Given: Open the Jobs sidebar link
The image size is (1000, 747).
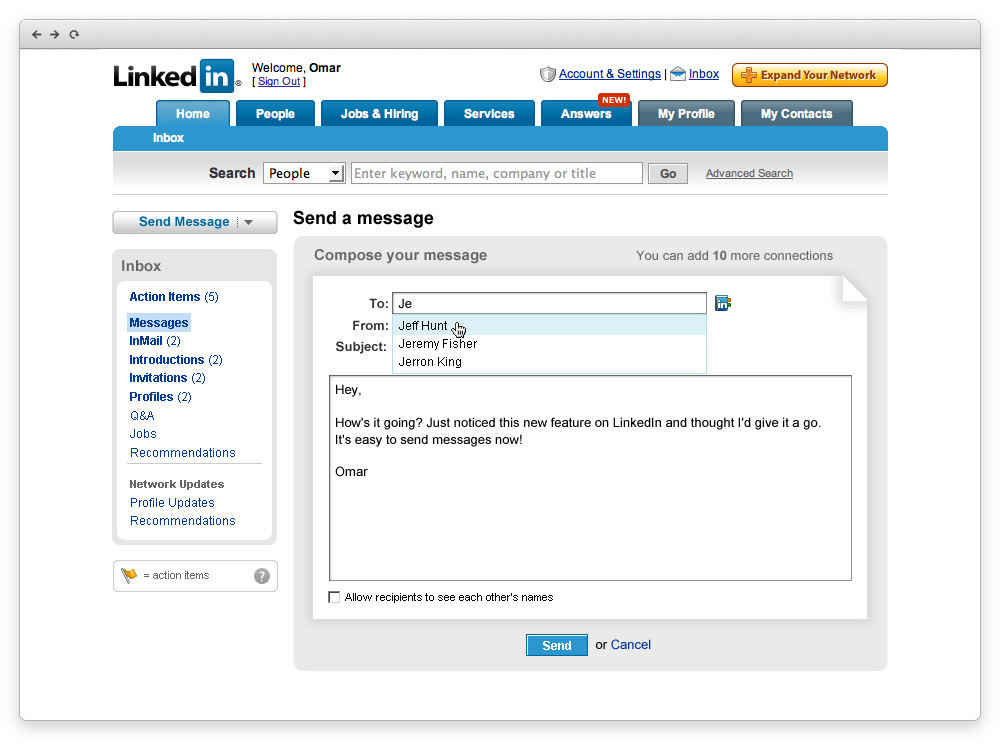Looking at the screenshot, I should (143, 434).
